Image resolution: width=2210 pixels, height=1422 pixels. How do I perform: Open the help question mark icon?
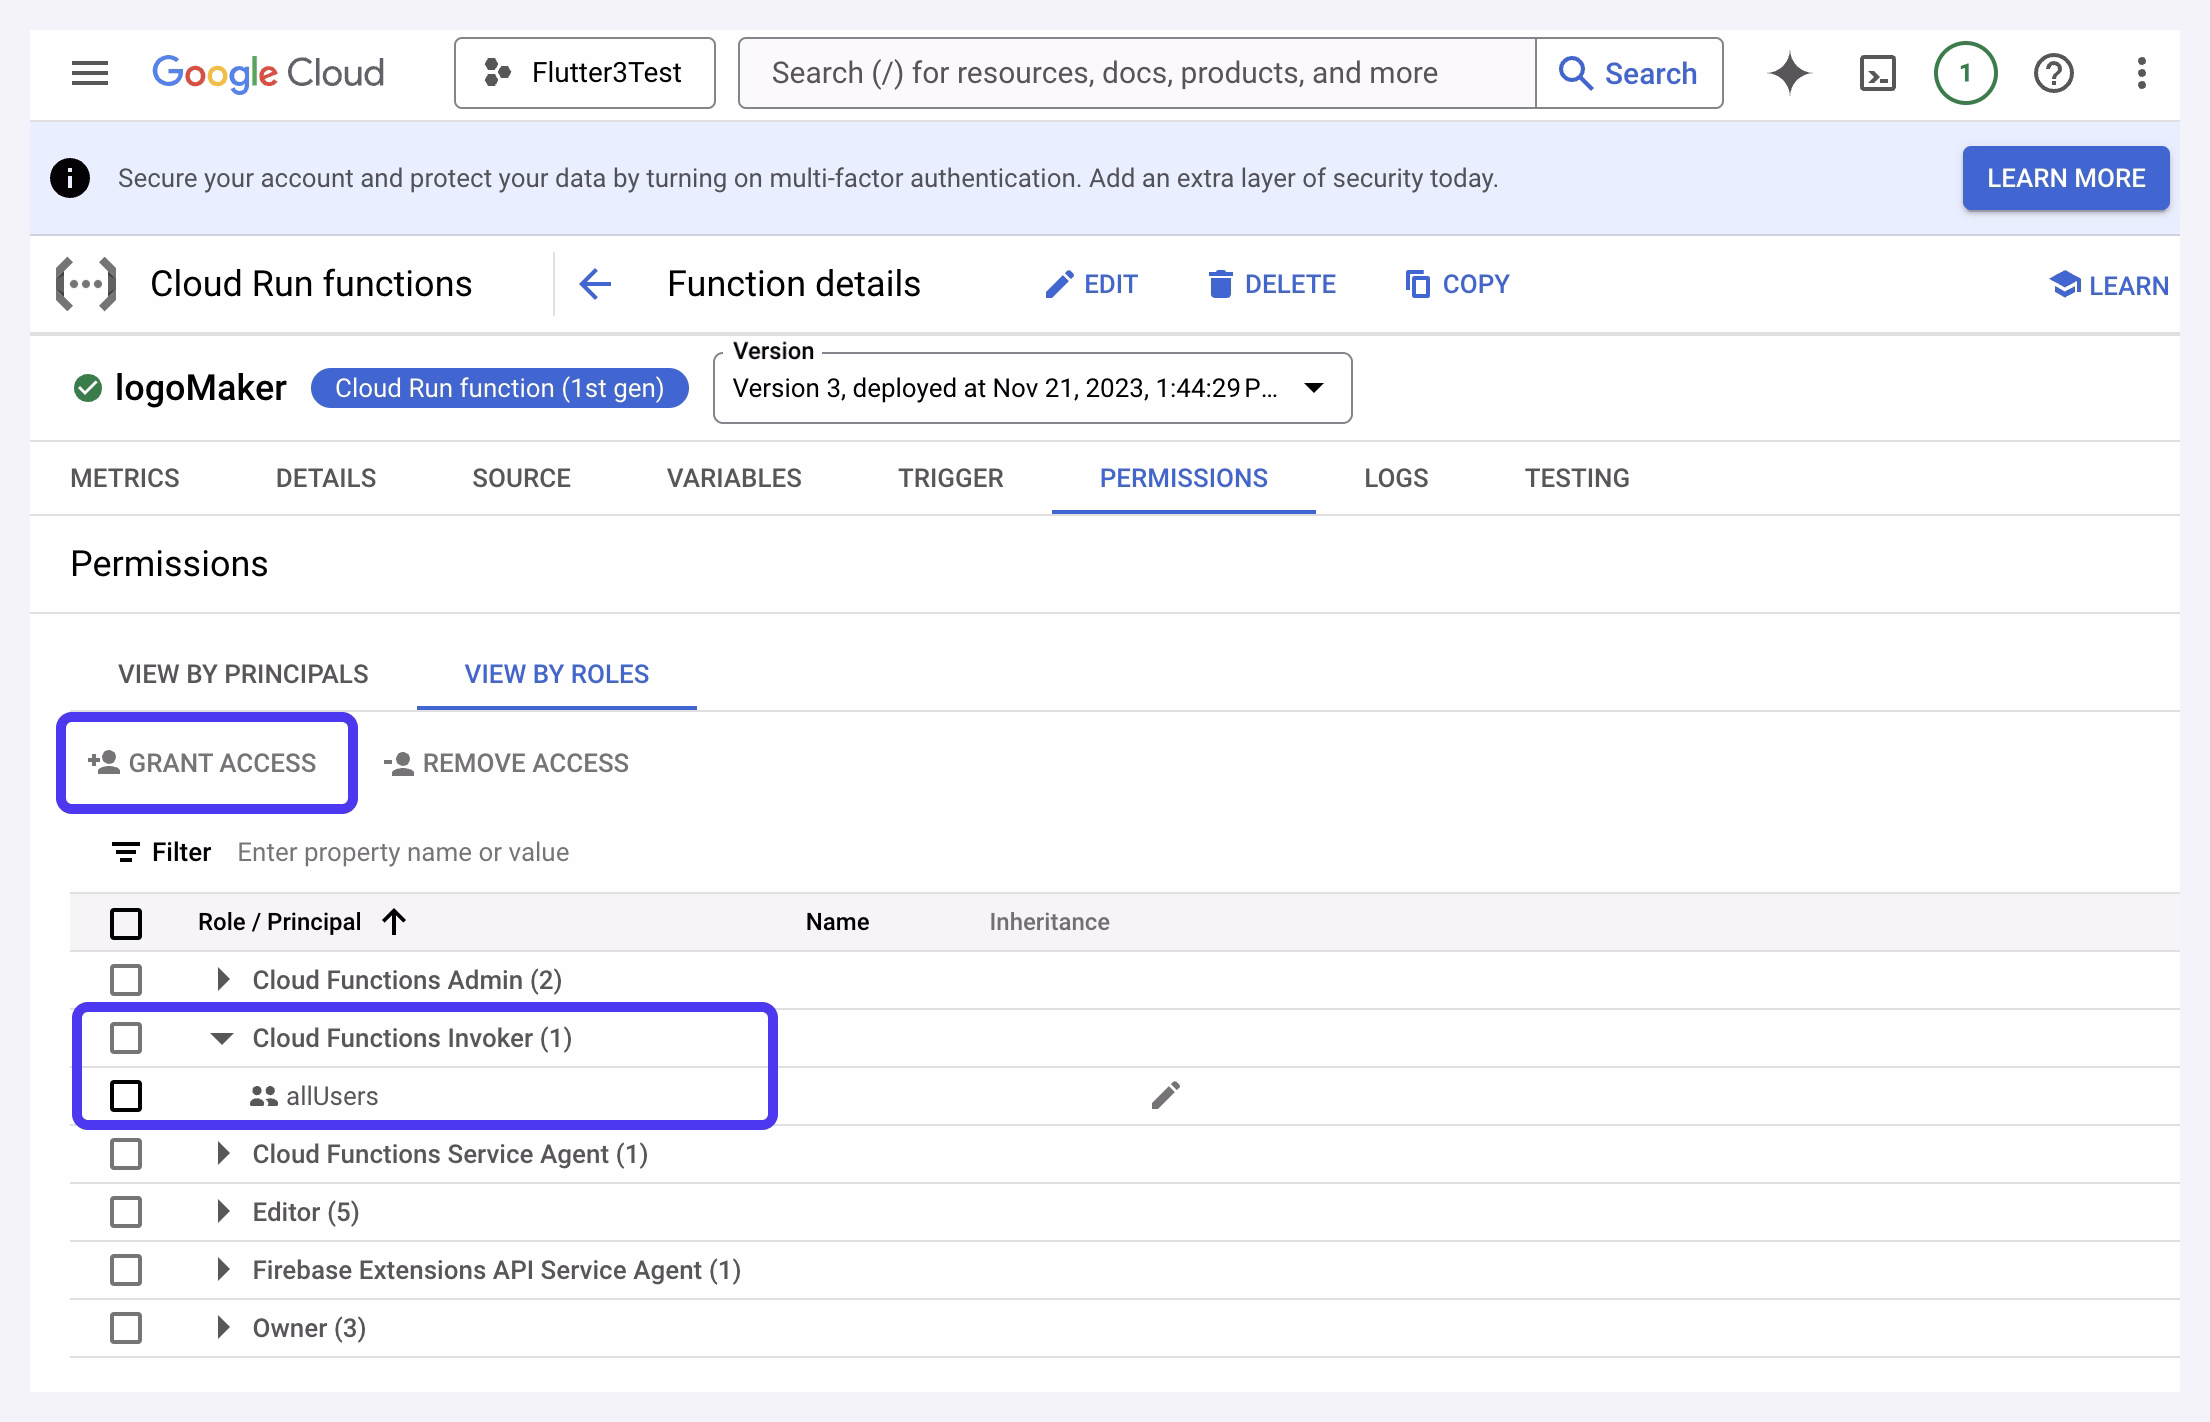pos(2053,73)
